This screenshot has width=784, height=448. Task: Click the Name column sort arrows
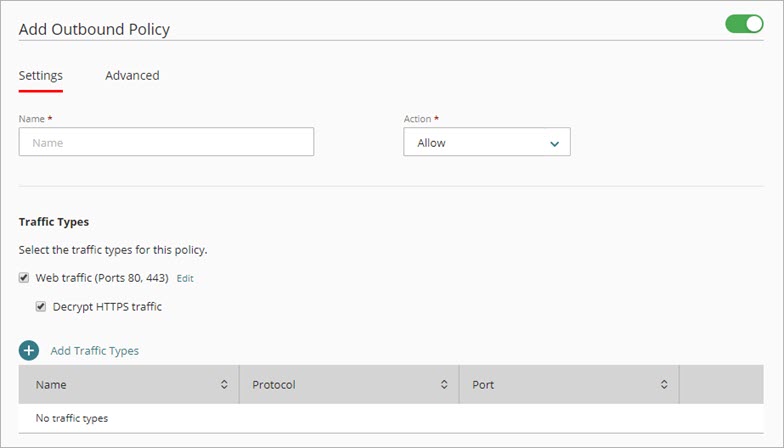(224, 385)
